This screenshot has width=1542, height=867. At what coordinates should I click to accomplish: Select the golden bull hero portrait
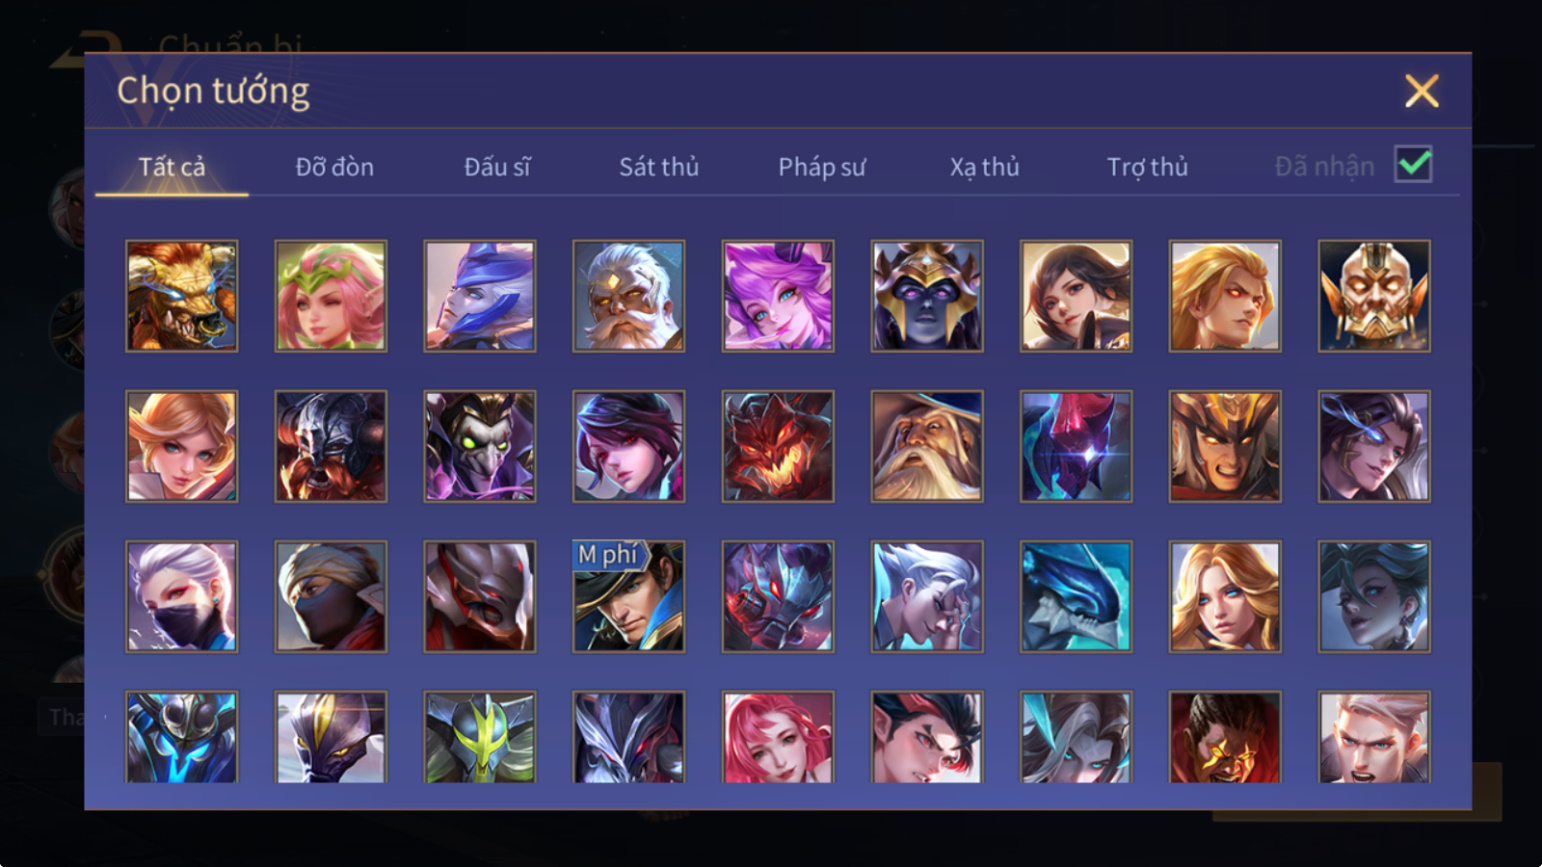182,296
